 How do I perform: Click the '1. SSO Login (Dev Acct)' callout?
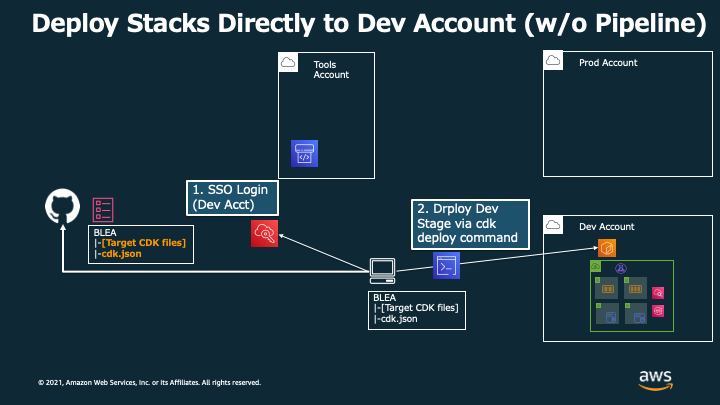pyautogui.click(x=232, y=197)
